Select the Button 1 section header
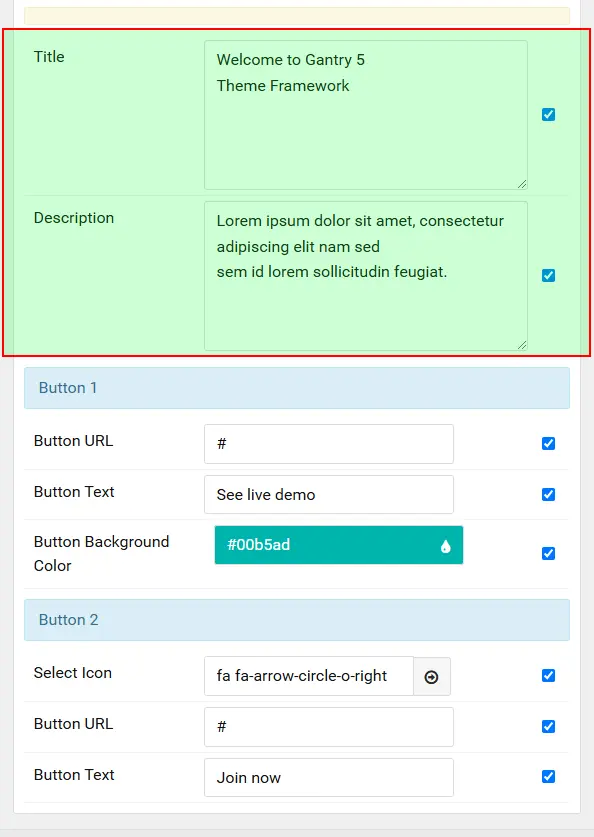This screenshot has width=594, height=837. coord(297,388)
